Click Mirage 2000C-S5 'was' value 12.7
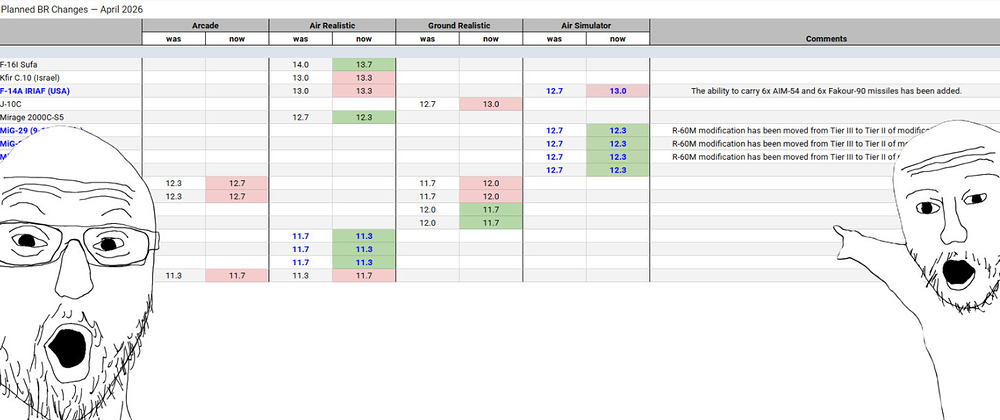1000x420 pixels. pyautogui.click(x=300, y=117)
